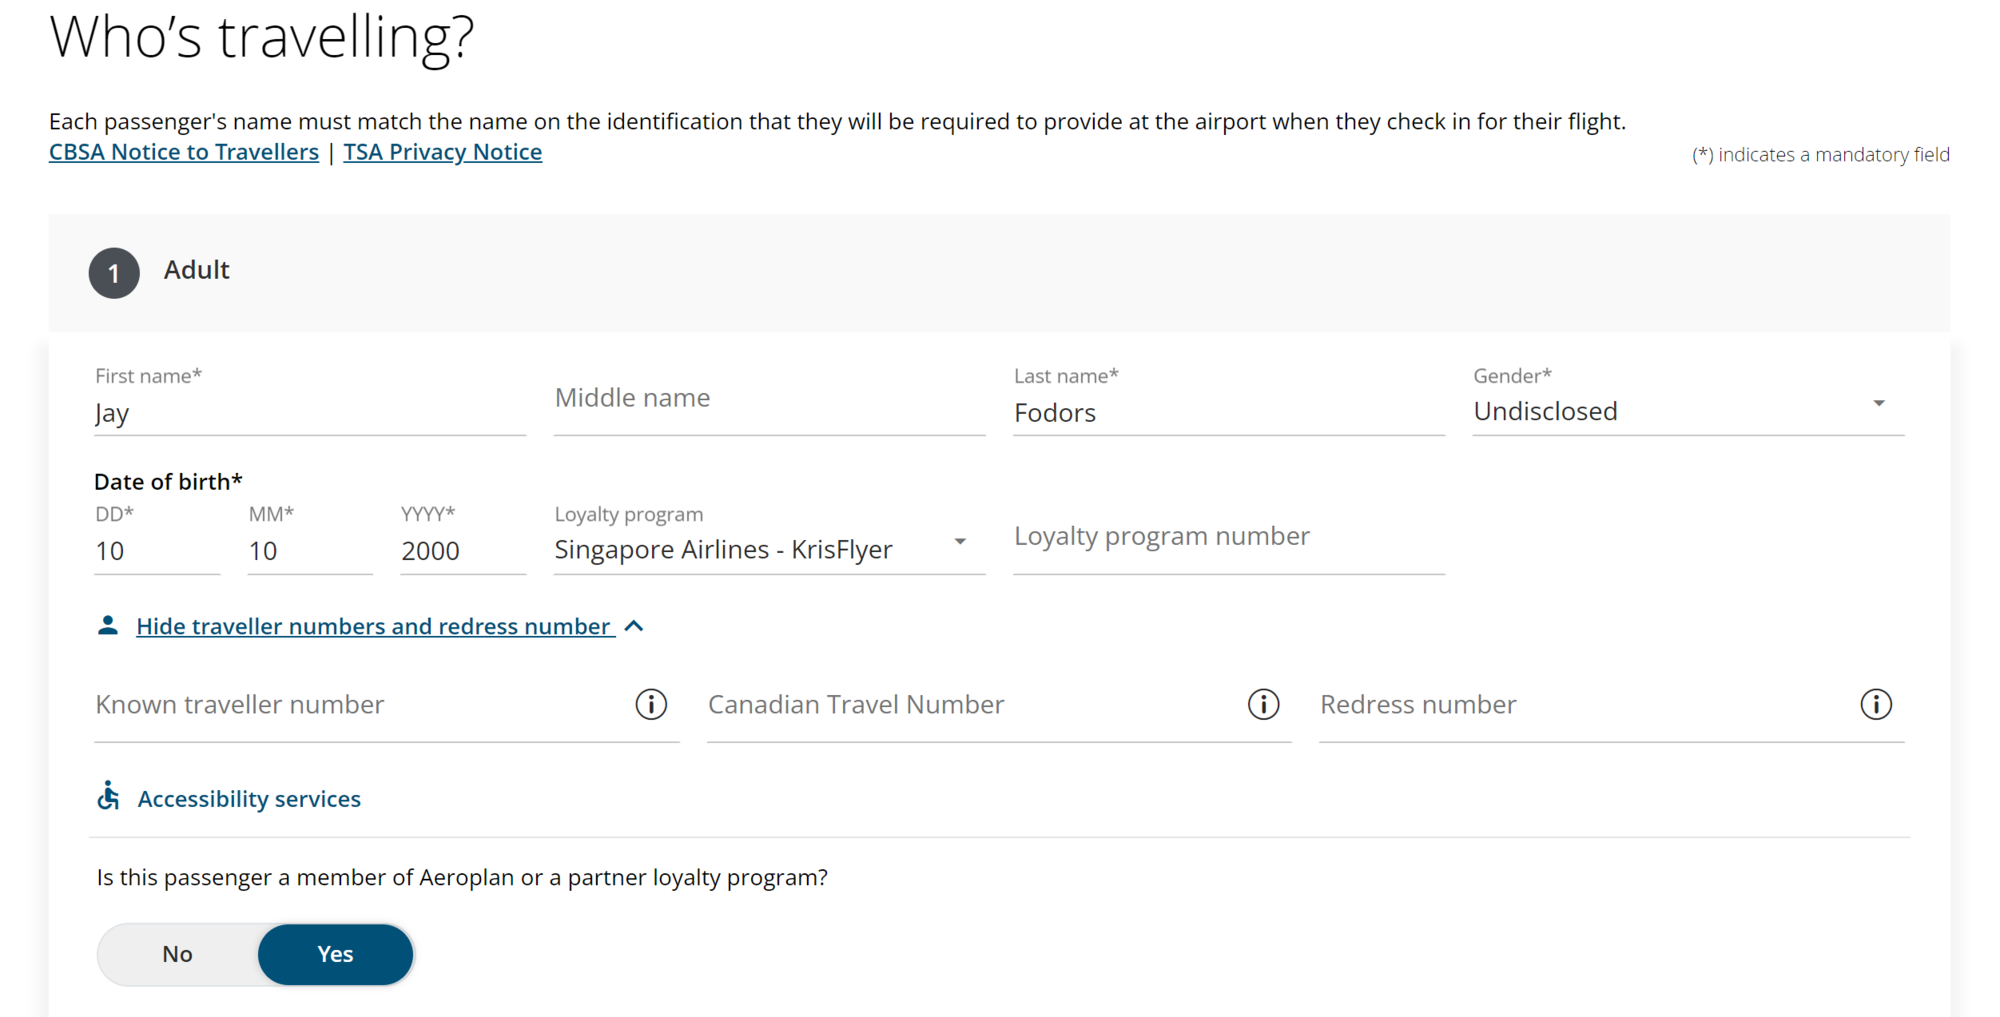This screenshot has width=2000, height=1017.
Task: Select No for loyalty program membership
Action: click(x=178, y=954)
